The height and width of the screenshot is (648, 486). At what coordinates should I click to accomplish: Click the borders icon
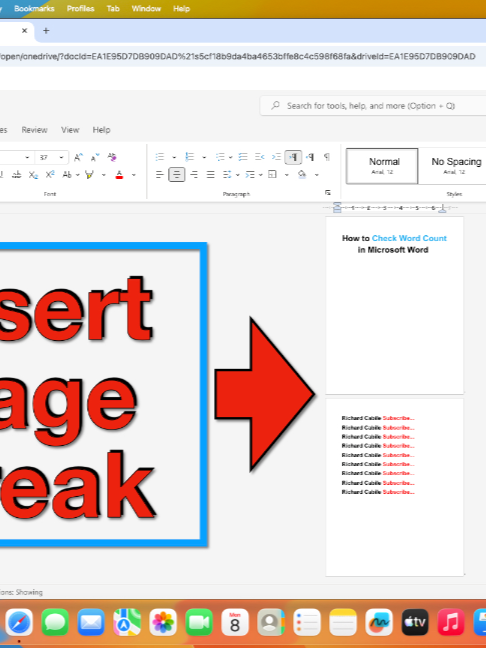pyautogui.click(x=273, y=175)
